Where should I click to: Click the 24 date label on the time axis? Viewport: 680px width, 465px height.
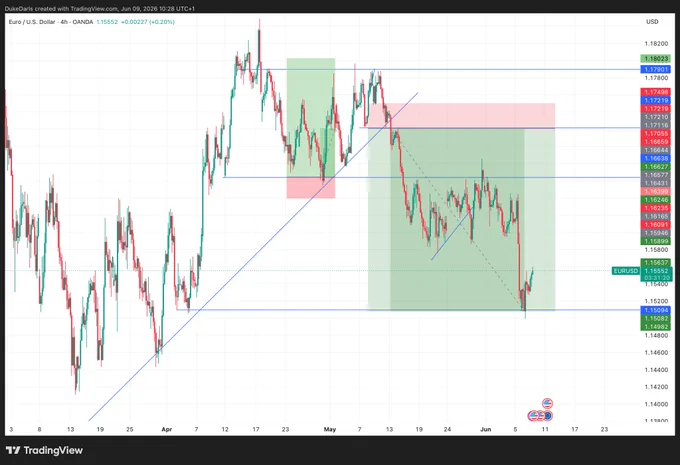click(x=448, y=429)
